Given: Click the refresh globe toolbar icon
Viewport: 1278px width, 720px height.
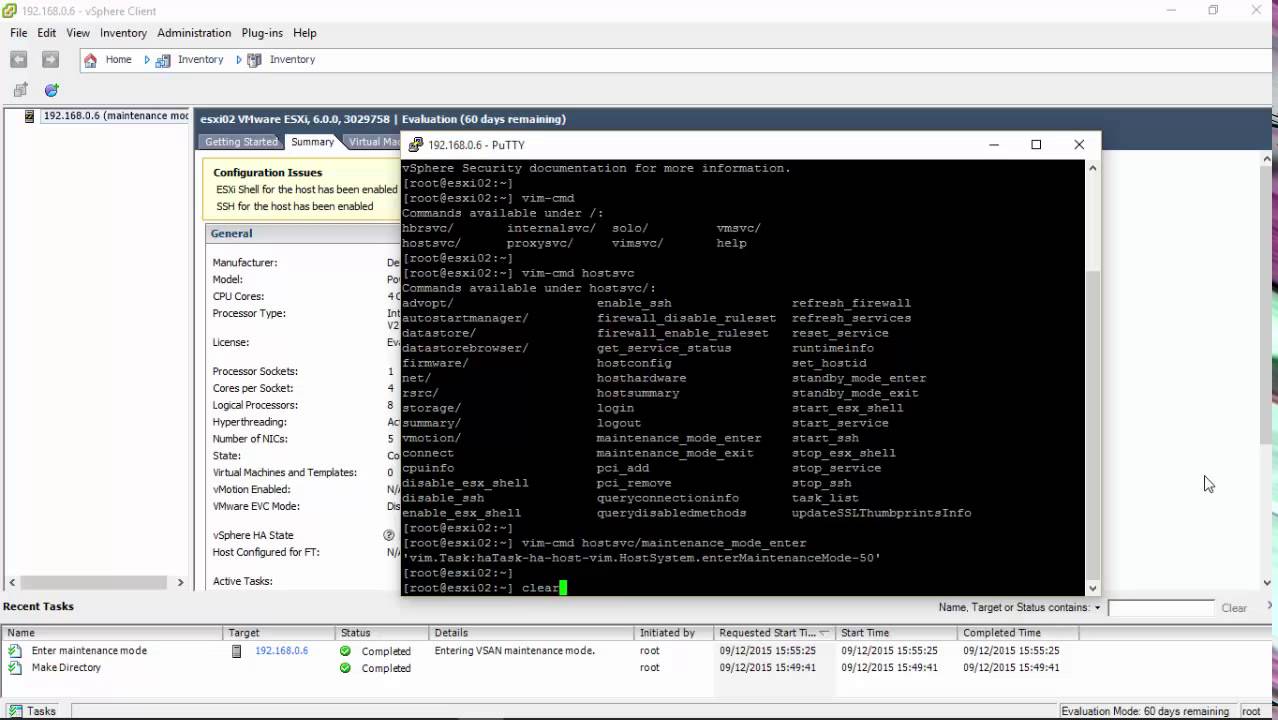Looking at the screenshot, I should click(52, 90).
